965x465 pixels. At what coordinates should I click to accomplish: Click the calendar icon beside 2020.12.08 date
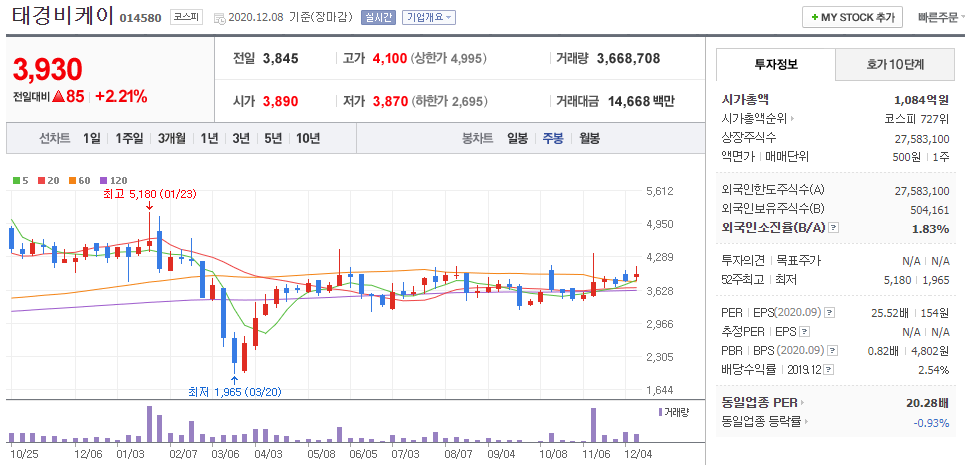[219, 18]
